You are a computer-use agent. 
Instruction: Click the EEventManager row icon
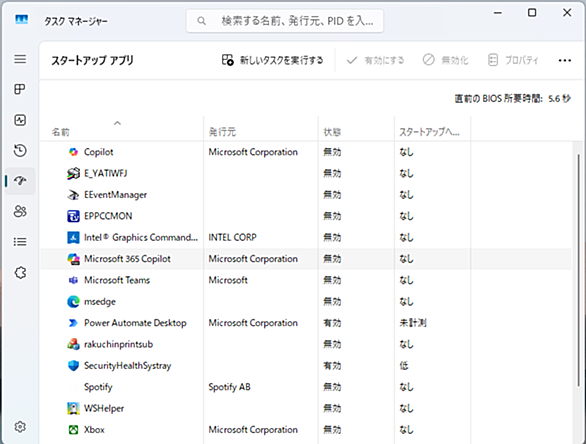[x=73, y=195]
